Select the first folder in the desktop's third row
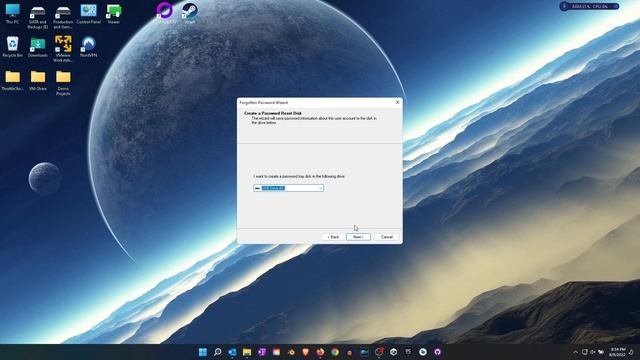The width and height of the screenshot is (640, 360). tap(12, 80)
